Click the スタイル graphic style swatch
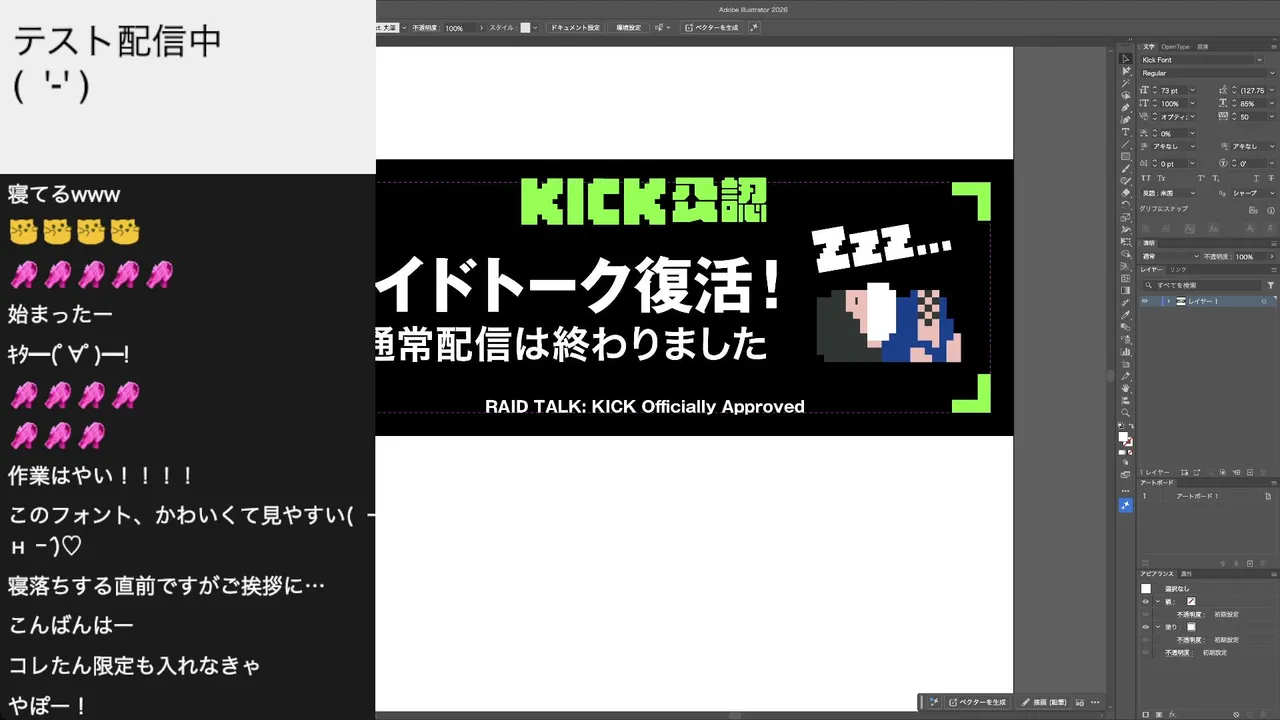Image resolution: width=1280 pixels, height=720 pixels. coord(525,27)
